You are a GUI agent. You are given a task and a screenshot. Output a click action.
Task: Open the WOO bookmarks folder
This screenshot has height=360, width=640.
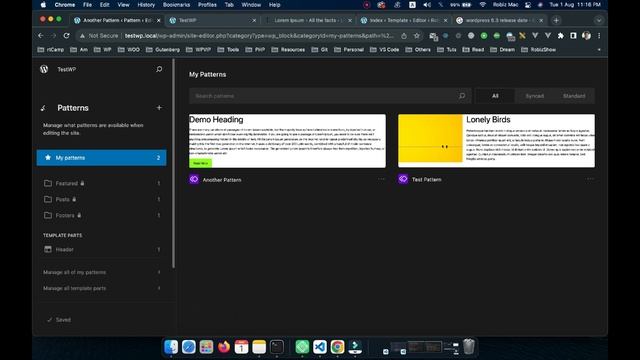click(129, 49)
